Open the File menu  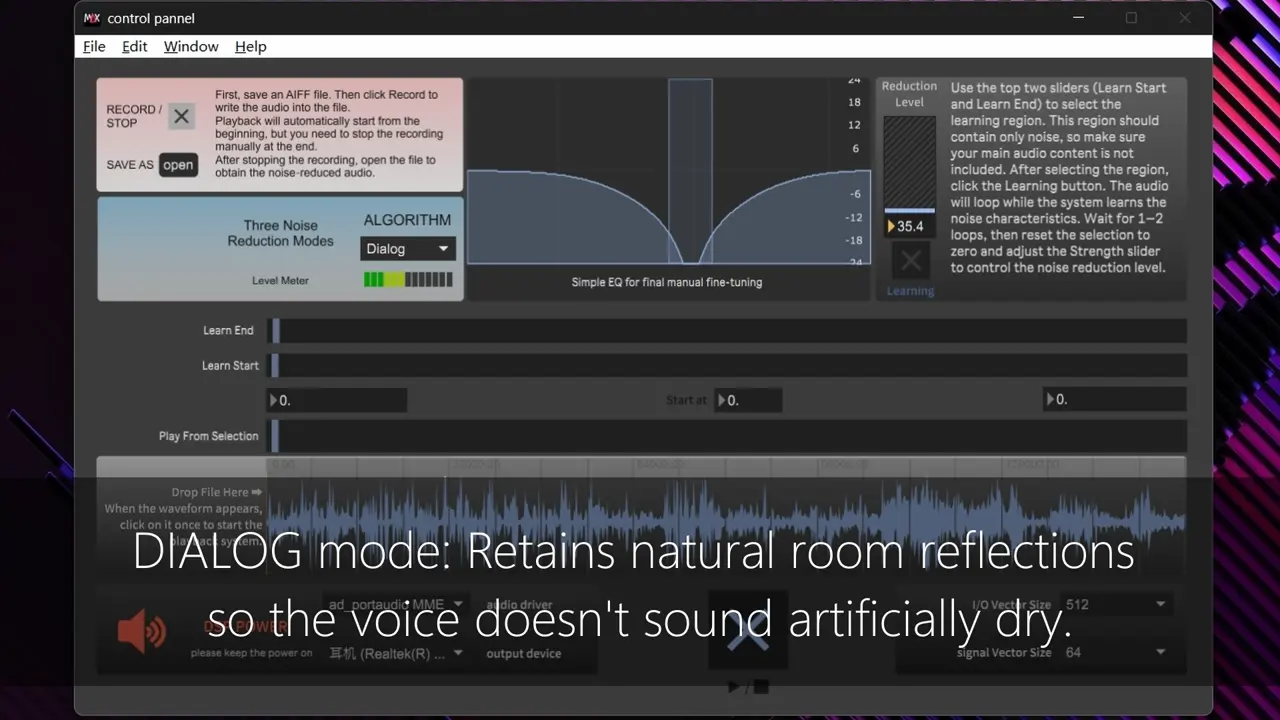[x=94, y=46]
